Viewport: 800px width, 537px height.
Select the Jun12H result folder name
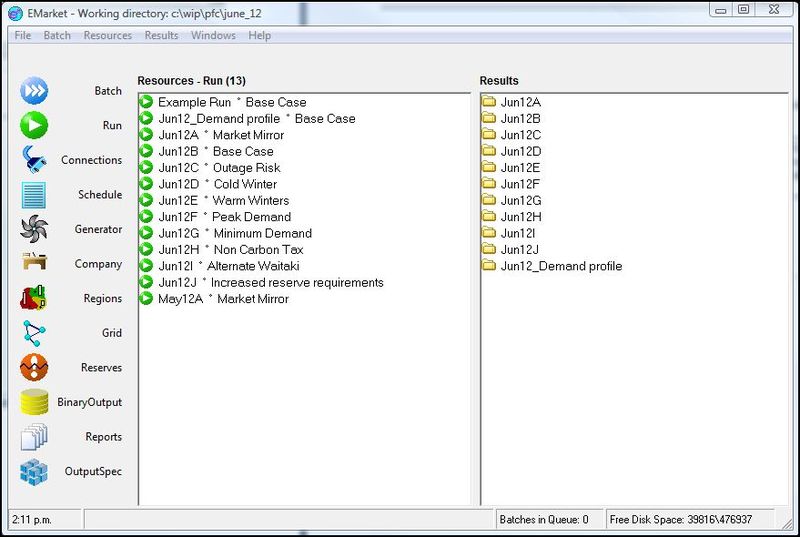click(521, 217)
